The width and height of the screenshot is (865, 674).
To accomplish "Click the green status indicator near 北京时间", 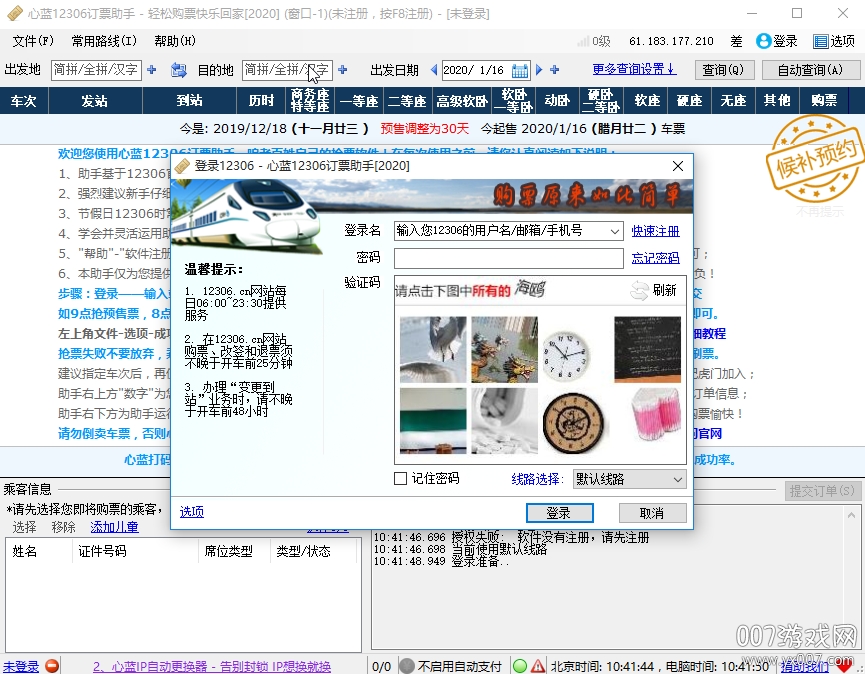I will [x=520, y=664].
